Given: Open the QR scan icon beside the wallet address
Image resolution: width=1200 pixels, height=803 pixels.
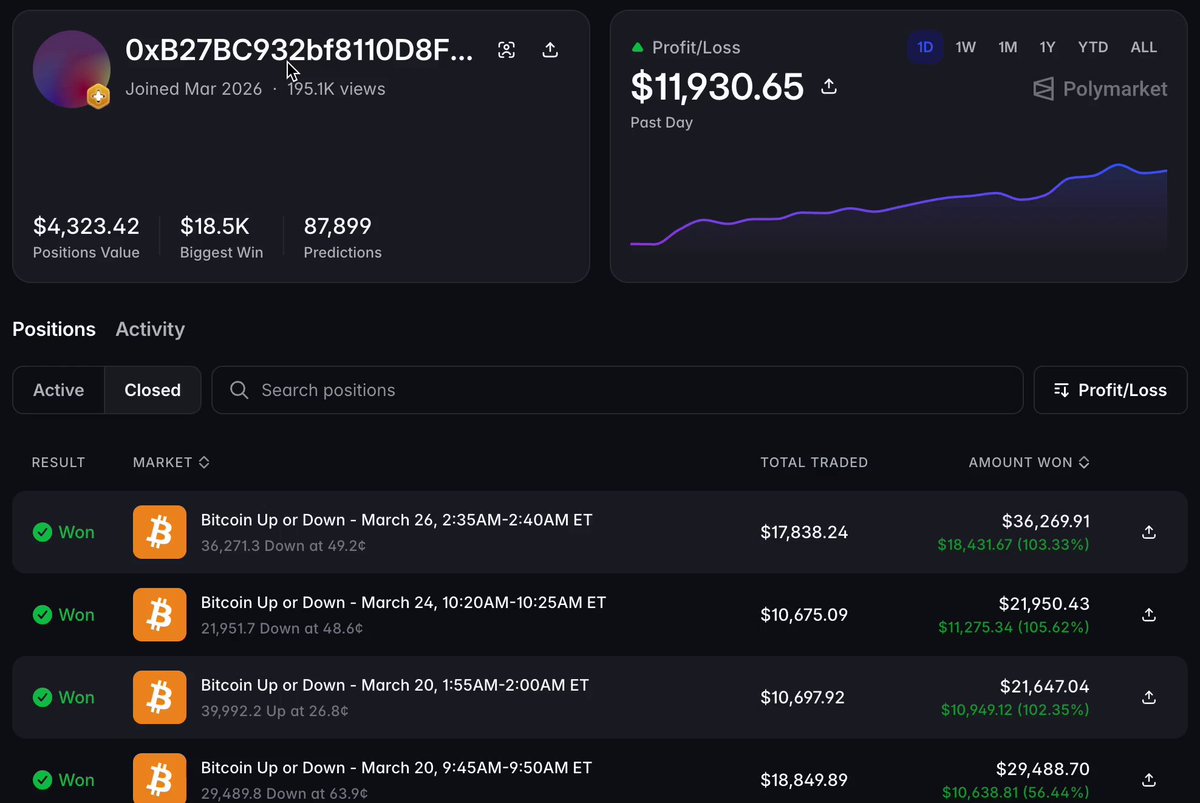Looking at the screenshot, I should (507, 50).
